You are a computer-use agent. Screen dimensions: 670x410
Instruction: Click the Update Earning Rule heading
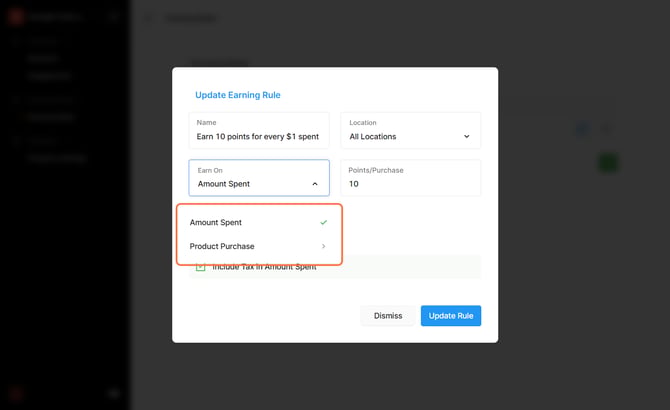tap(238, 95)
